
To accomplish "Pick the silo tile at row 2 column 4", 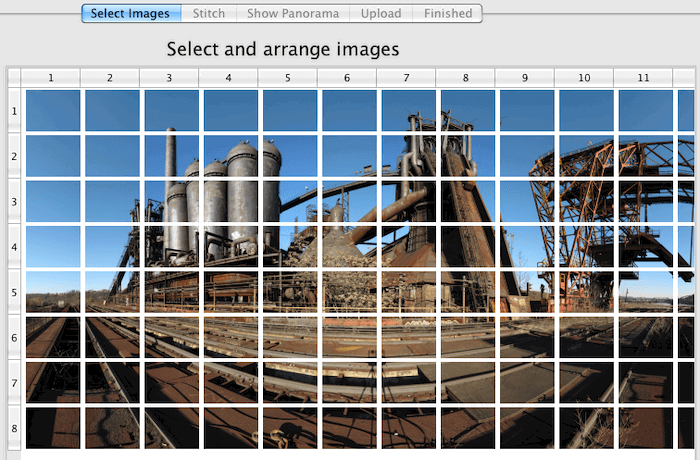I will click(231, 156).
